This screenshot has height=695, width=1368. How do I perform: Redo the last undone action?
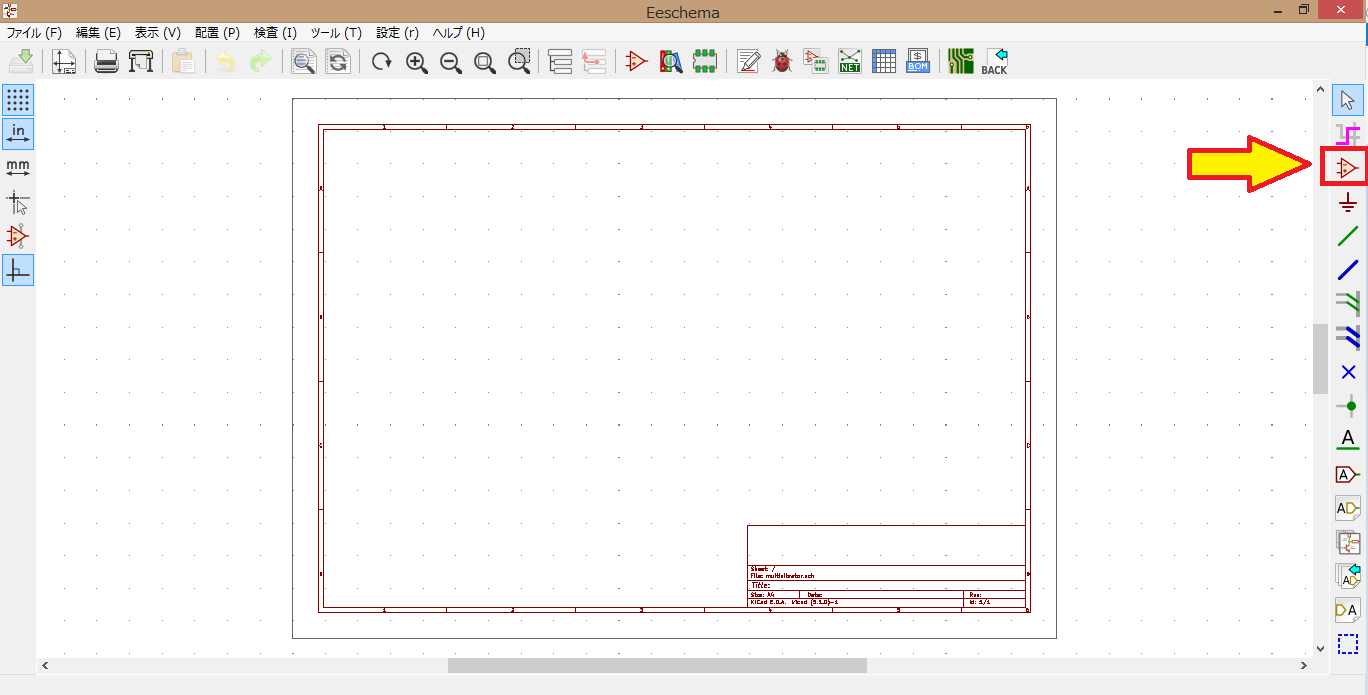(260, 61)
